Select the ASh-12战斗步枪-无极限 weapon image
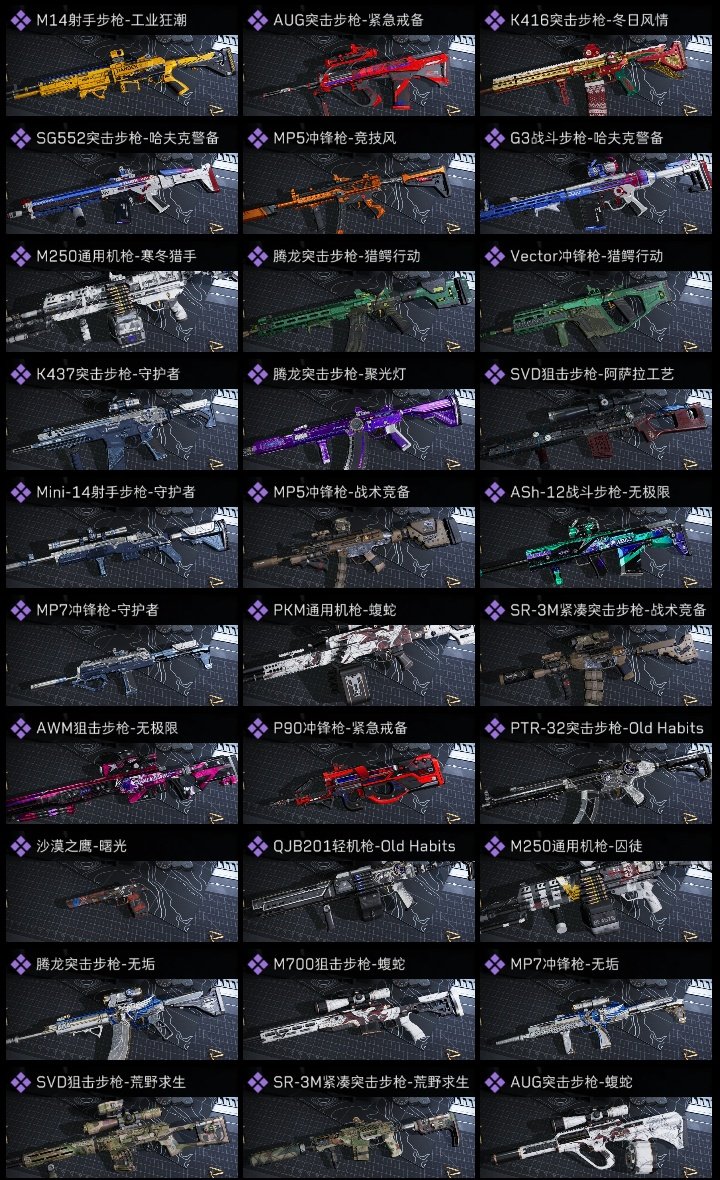 coord(596,547)
